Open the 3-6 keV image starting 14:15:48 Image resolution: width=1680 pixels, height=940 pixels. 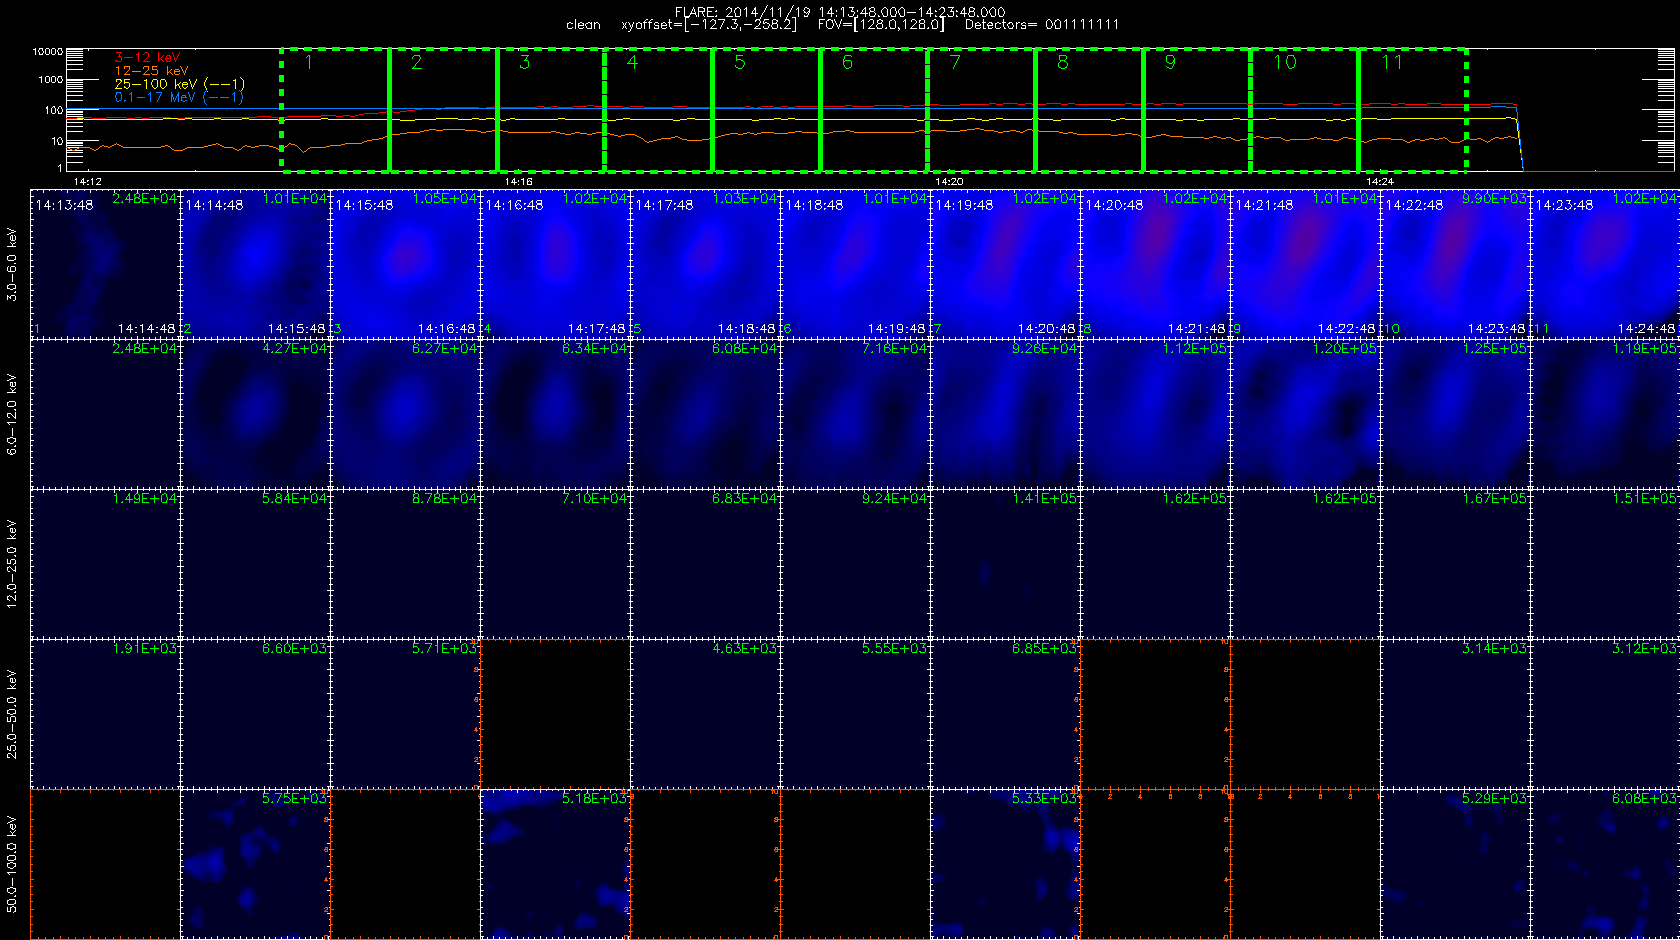(405, 263)
